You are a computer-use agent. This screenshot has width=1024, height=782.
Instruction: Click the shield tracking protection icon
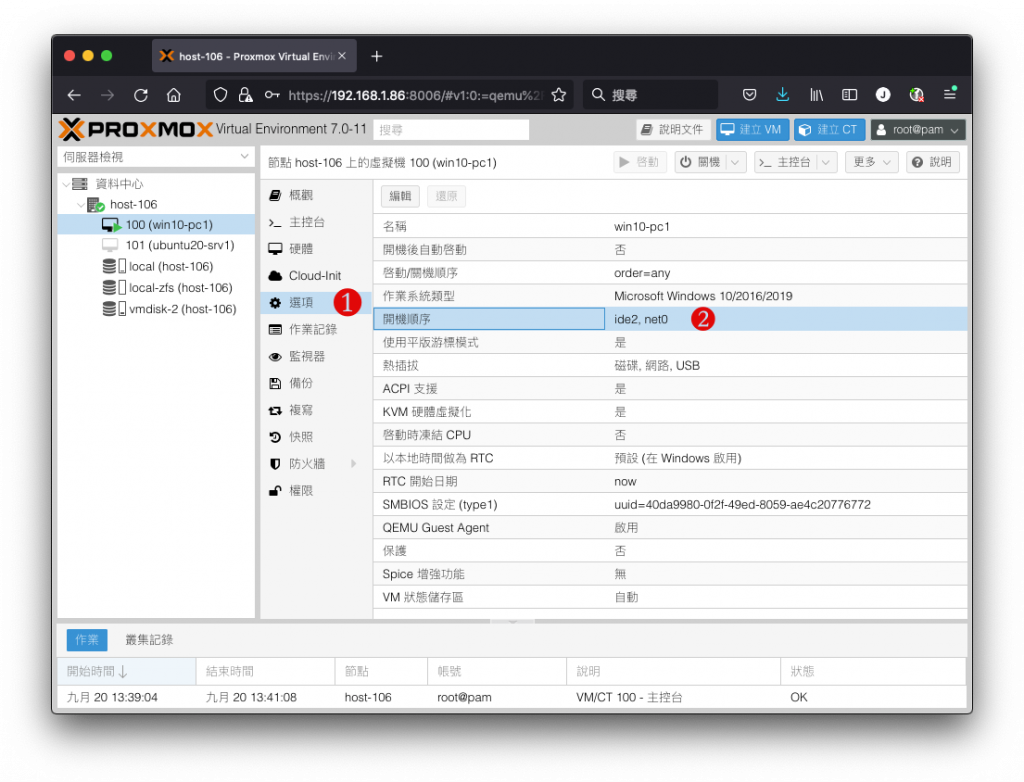(x=221, y=95)
